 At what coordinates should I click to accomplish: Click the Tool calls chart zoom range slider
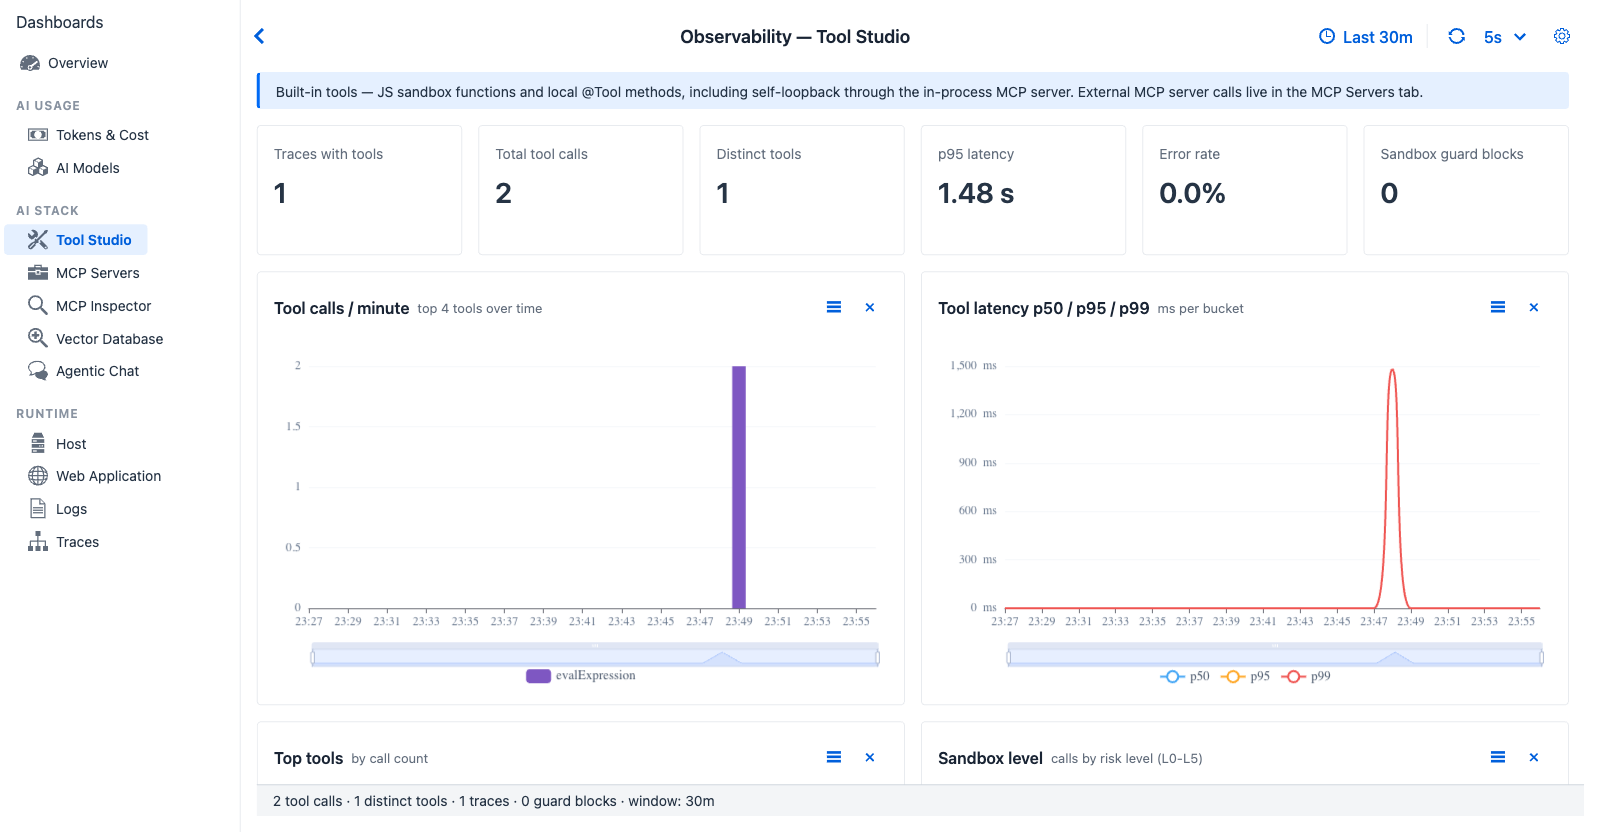coord(595,657)
